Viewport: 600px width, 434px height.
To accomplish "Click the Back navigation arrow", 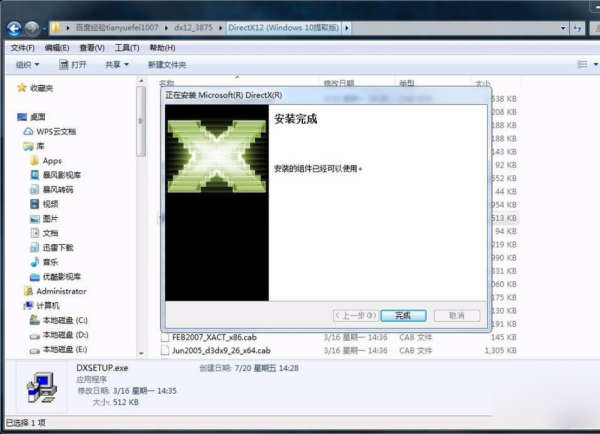I will 14,28.
